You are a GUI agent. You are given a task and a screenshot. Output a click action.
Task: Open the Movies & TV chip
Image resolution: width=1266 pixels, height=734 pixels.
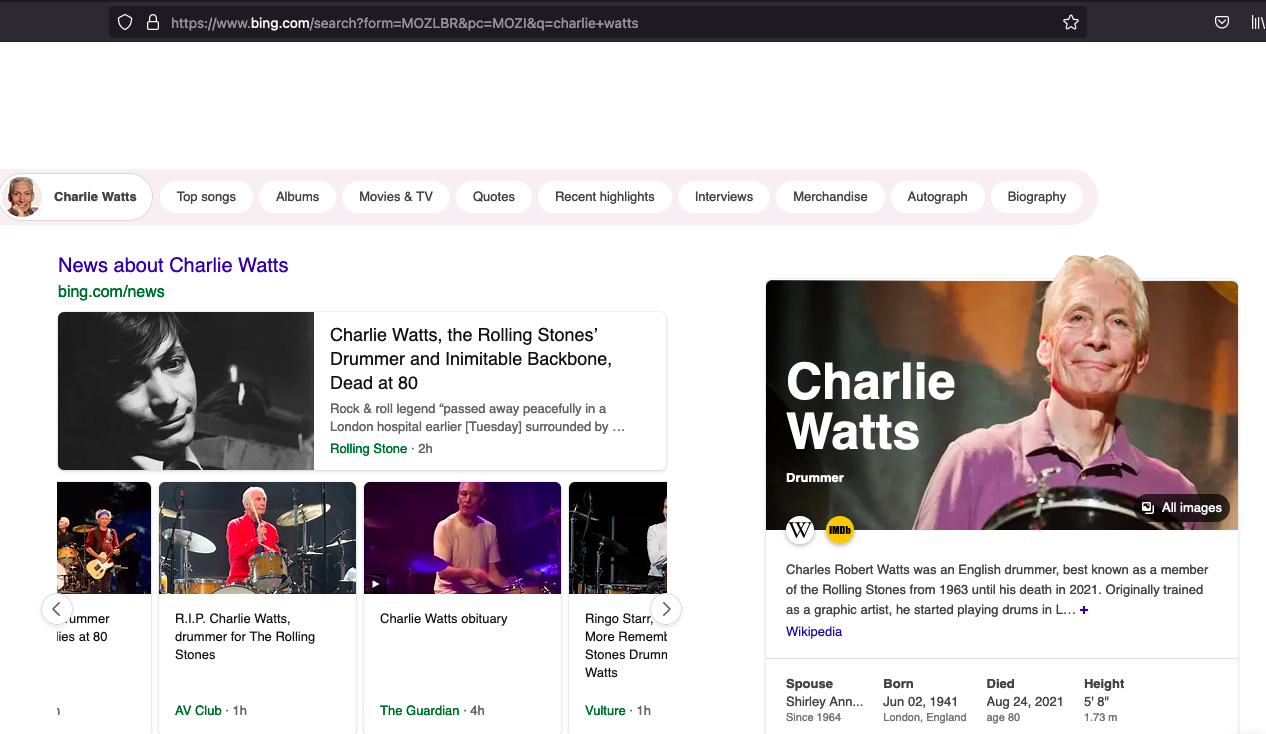(396, 197)
